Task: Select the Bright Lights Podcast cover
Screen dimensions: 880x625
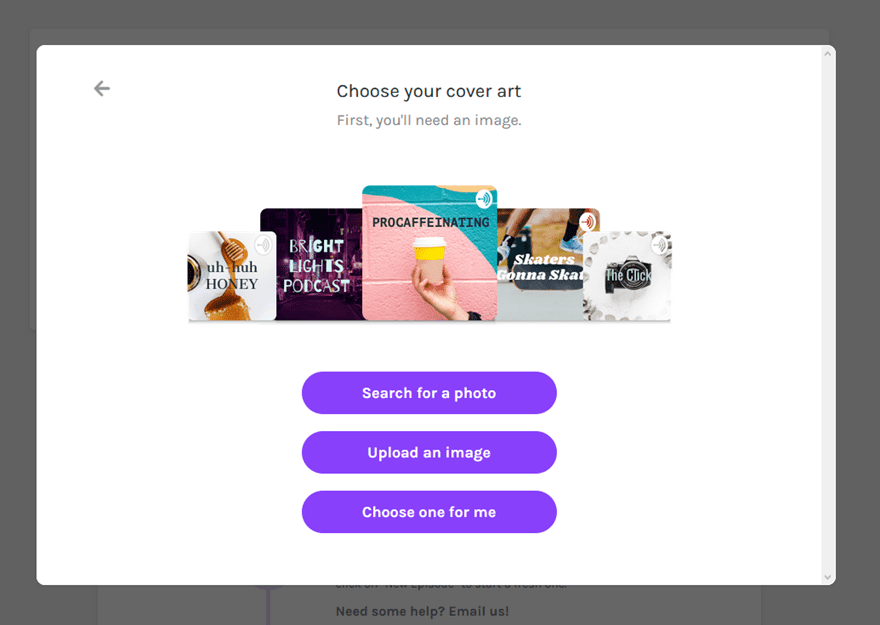Action: point(312,265)
